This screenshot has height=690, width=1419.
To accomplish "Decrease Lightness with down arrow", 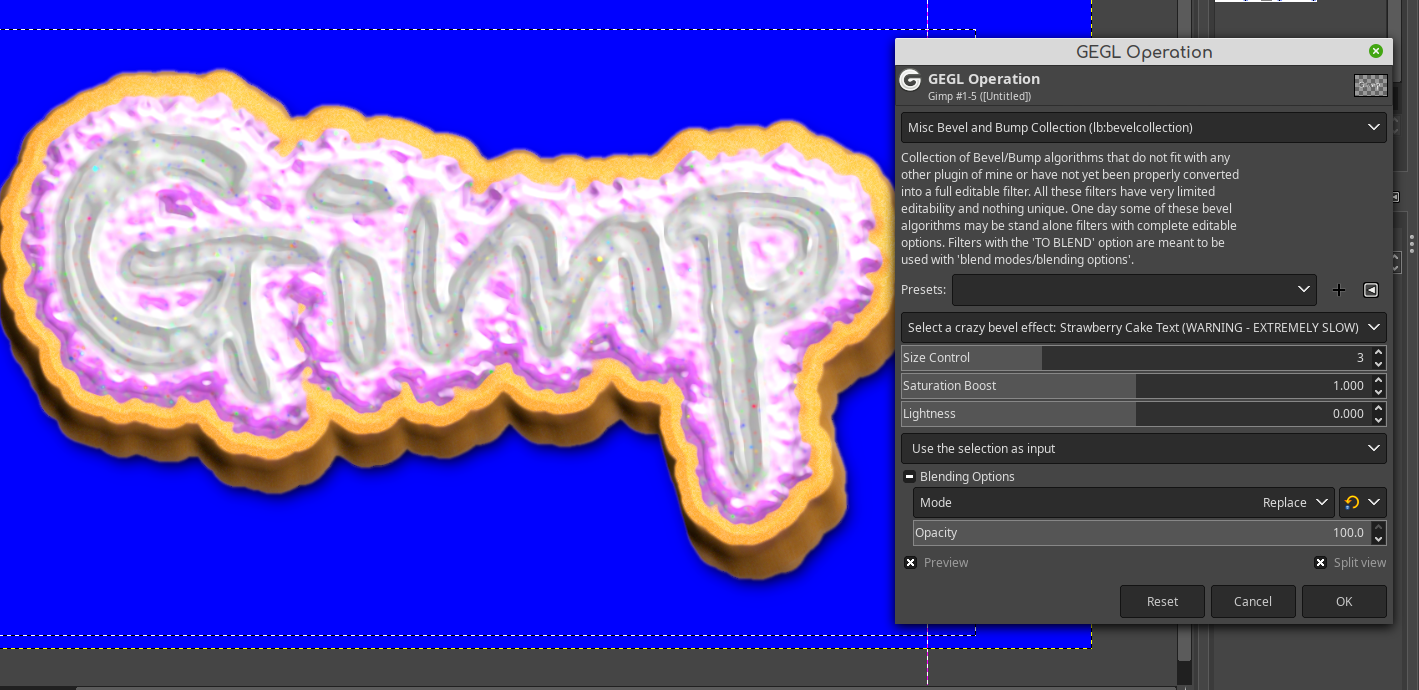I will (1379, 420).
